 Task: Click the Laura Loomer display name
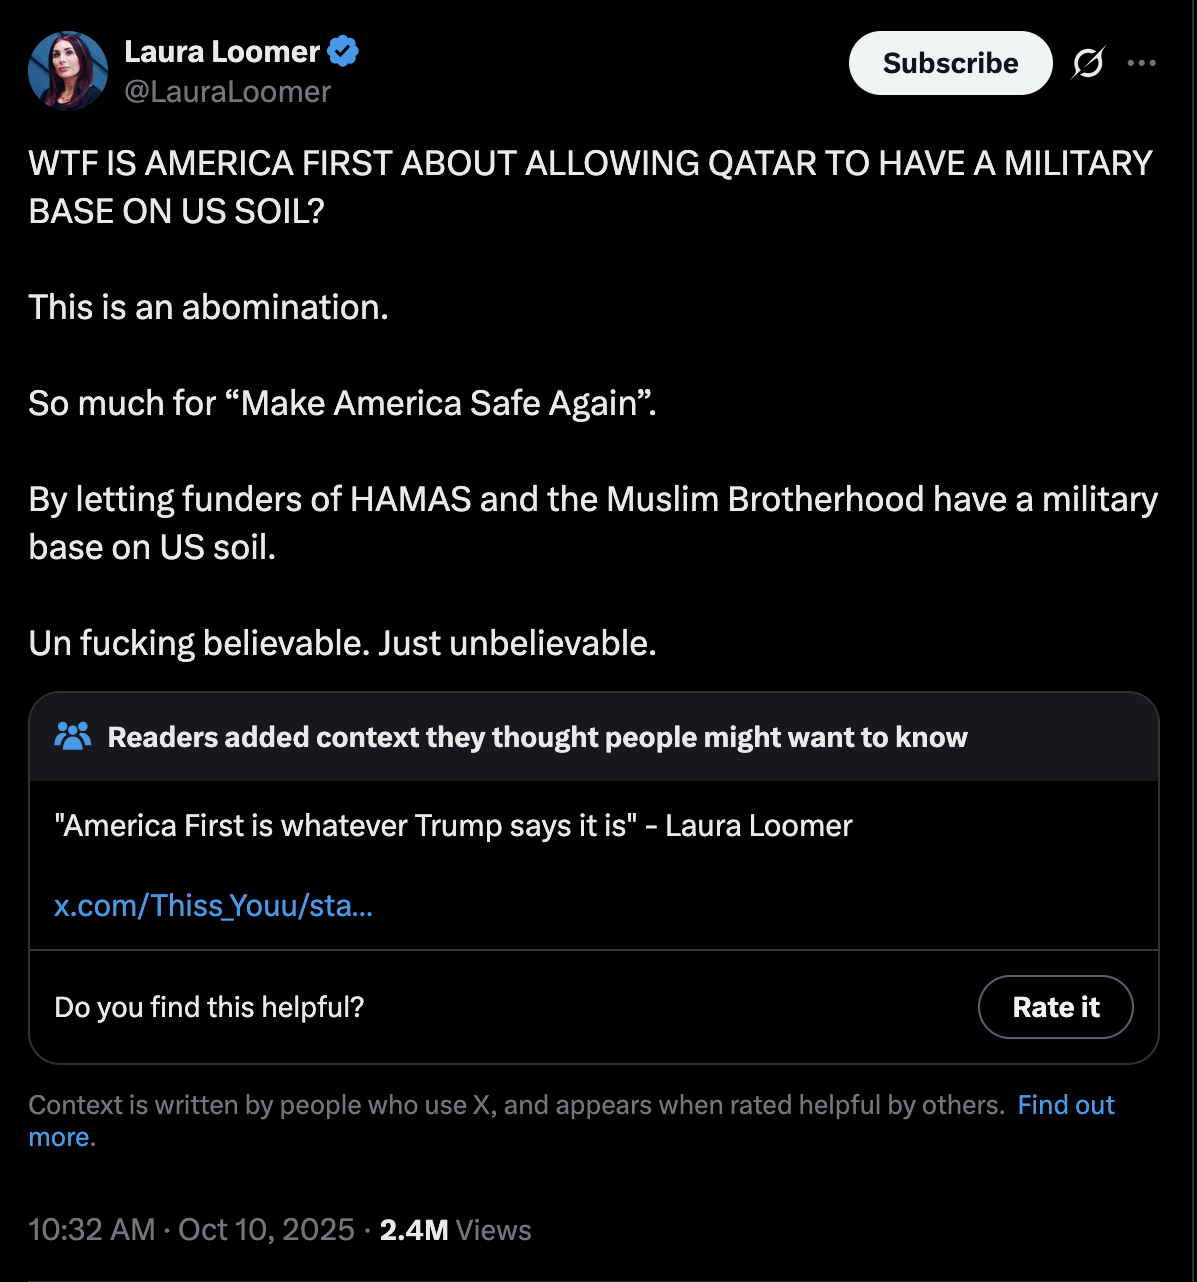click(x=221, y=52)
